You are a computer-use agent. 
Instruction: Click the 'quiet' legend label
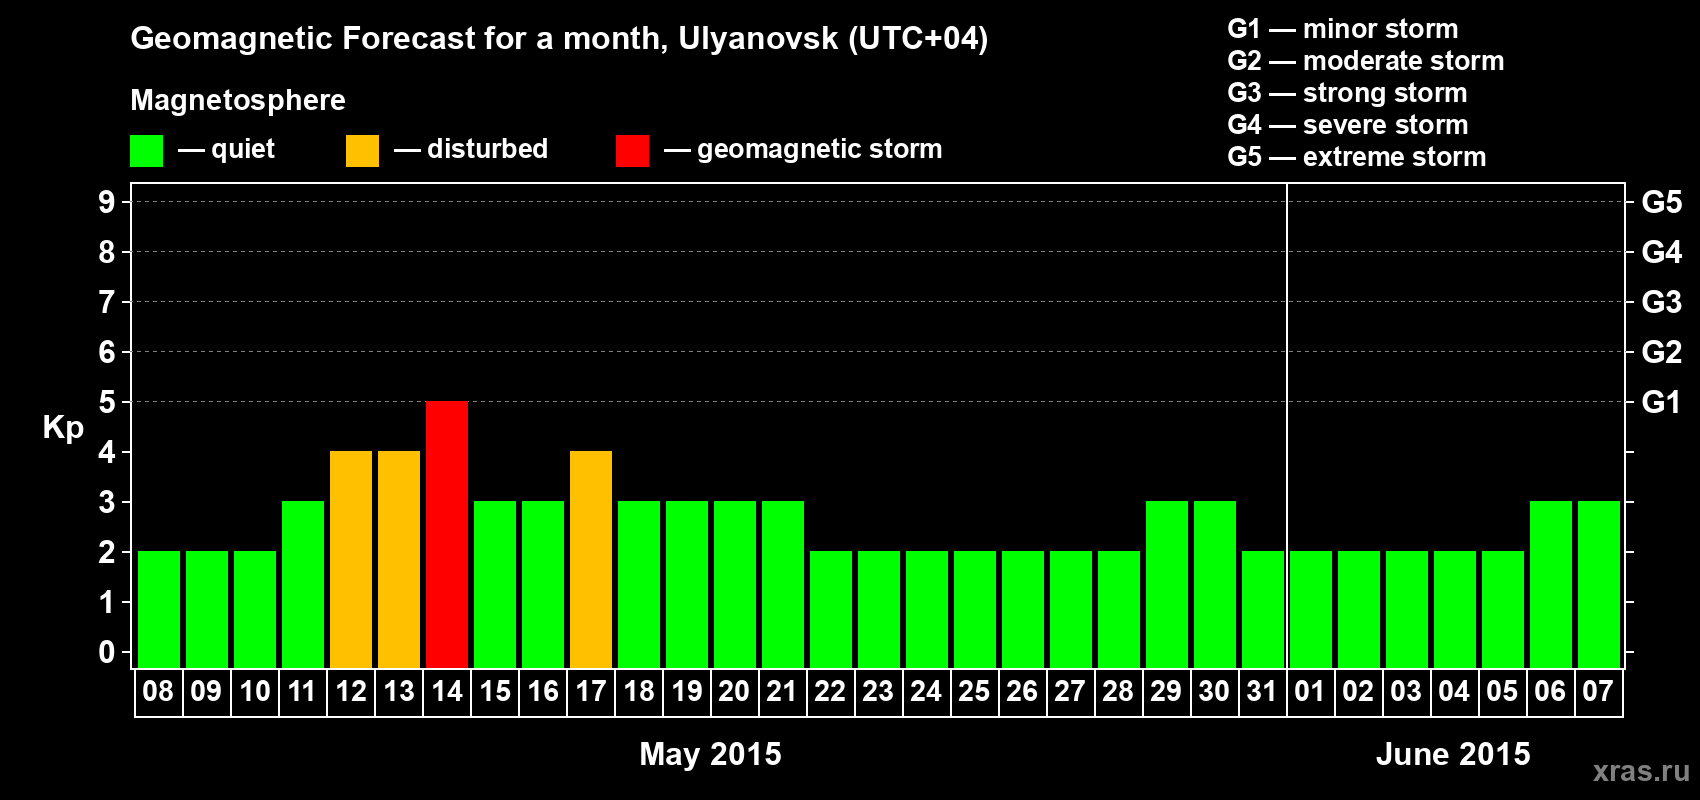coord(243,149)
